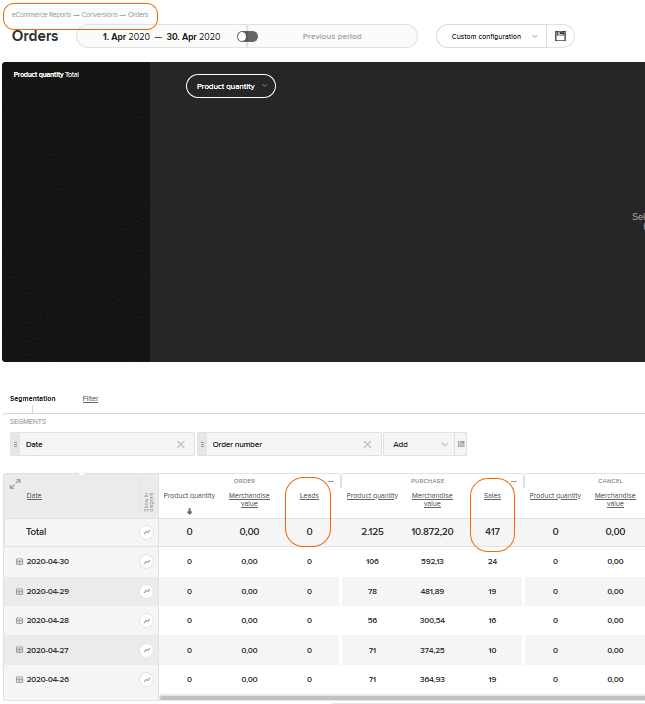Sort table by the Date column header
Image resolution: width=645 pixels, height=704 pixels.
click(34, 496)
